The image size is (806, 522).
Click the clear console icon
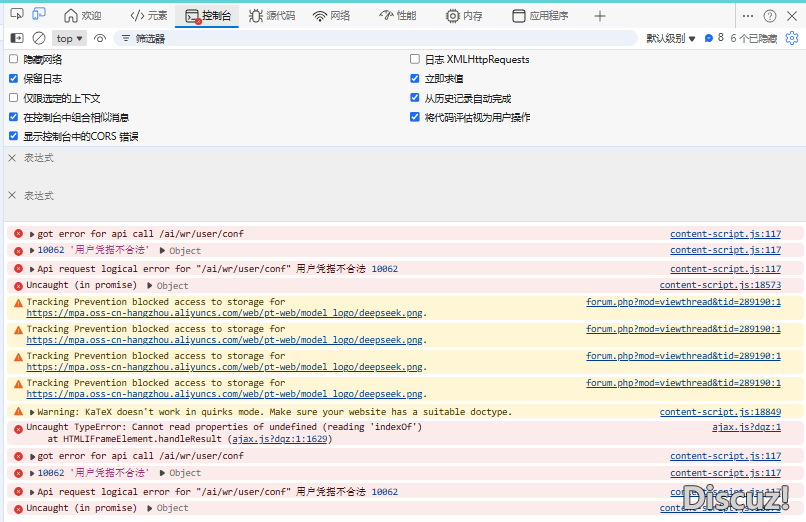tap(39, 38)
